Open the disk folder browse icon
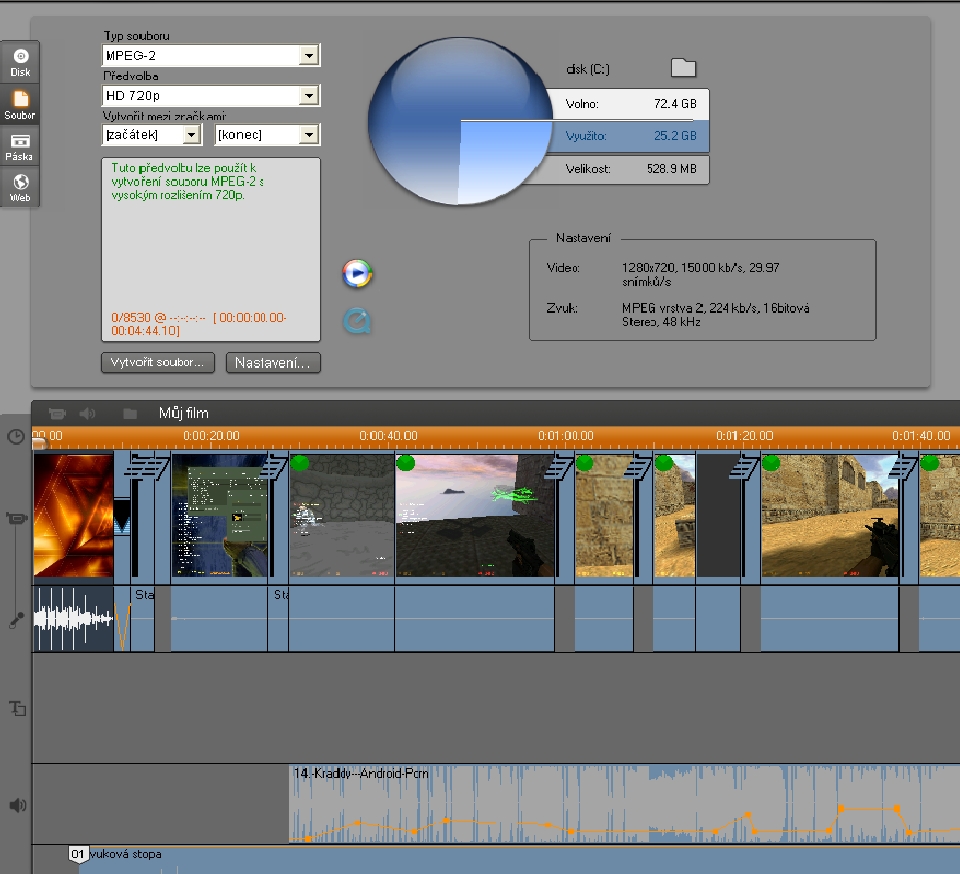This screenshot has width=960, height=874. coord(683,68)
